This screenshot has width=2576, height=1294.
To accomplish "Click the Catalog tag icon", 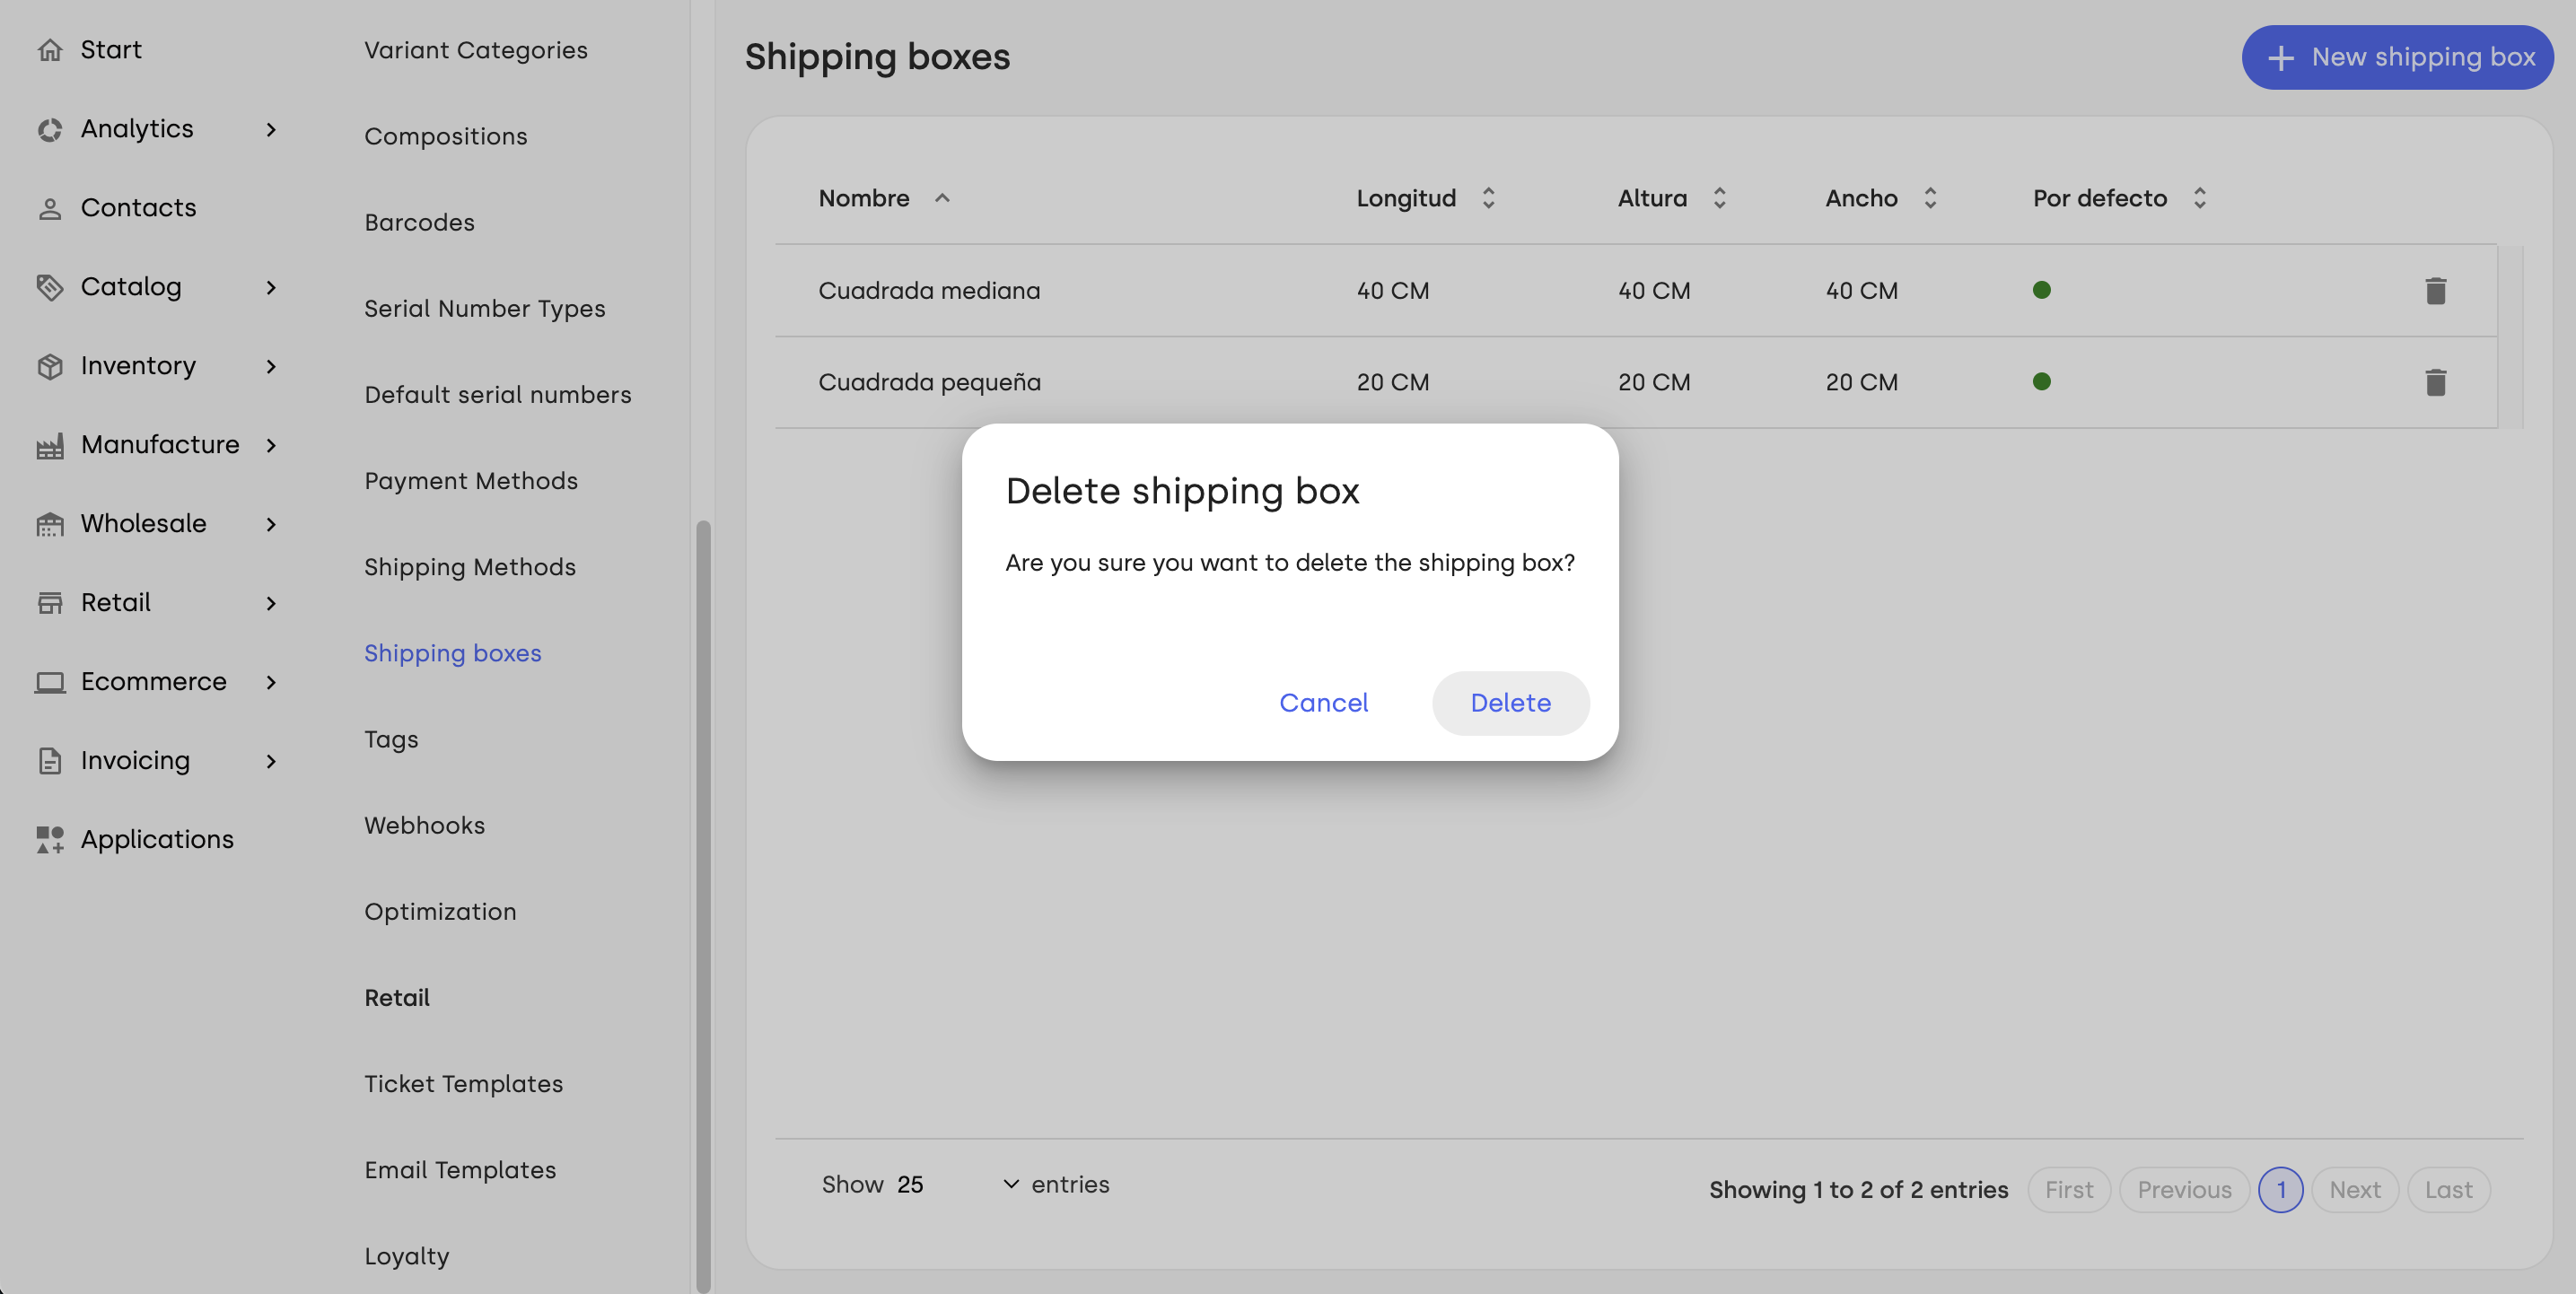I will click(50, 287).
